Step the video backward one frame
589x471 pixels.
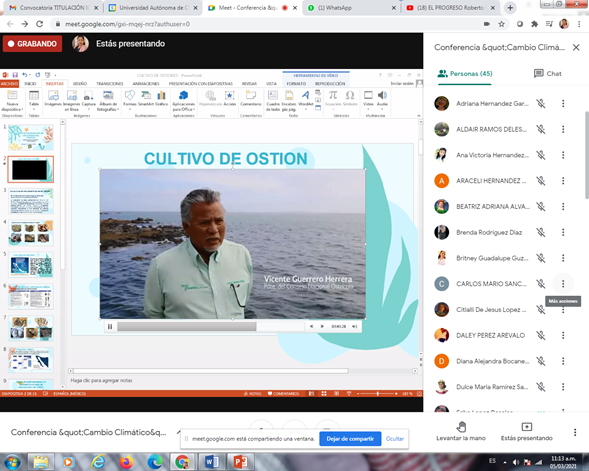311,326
